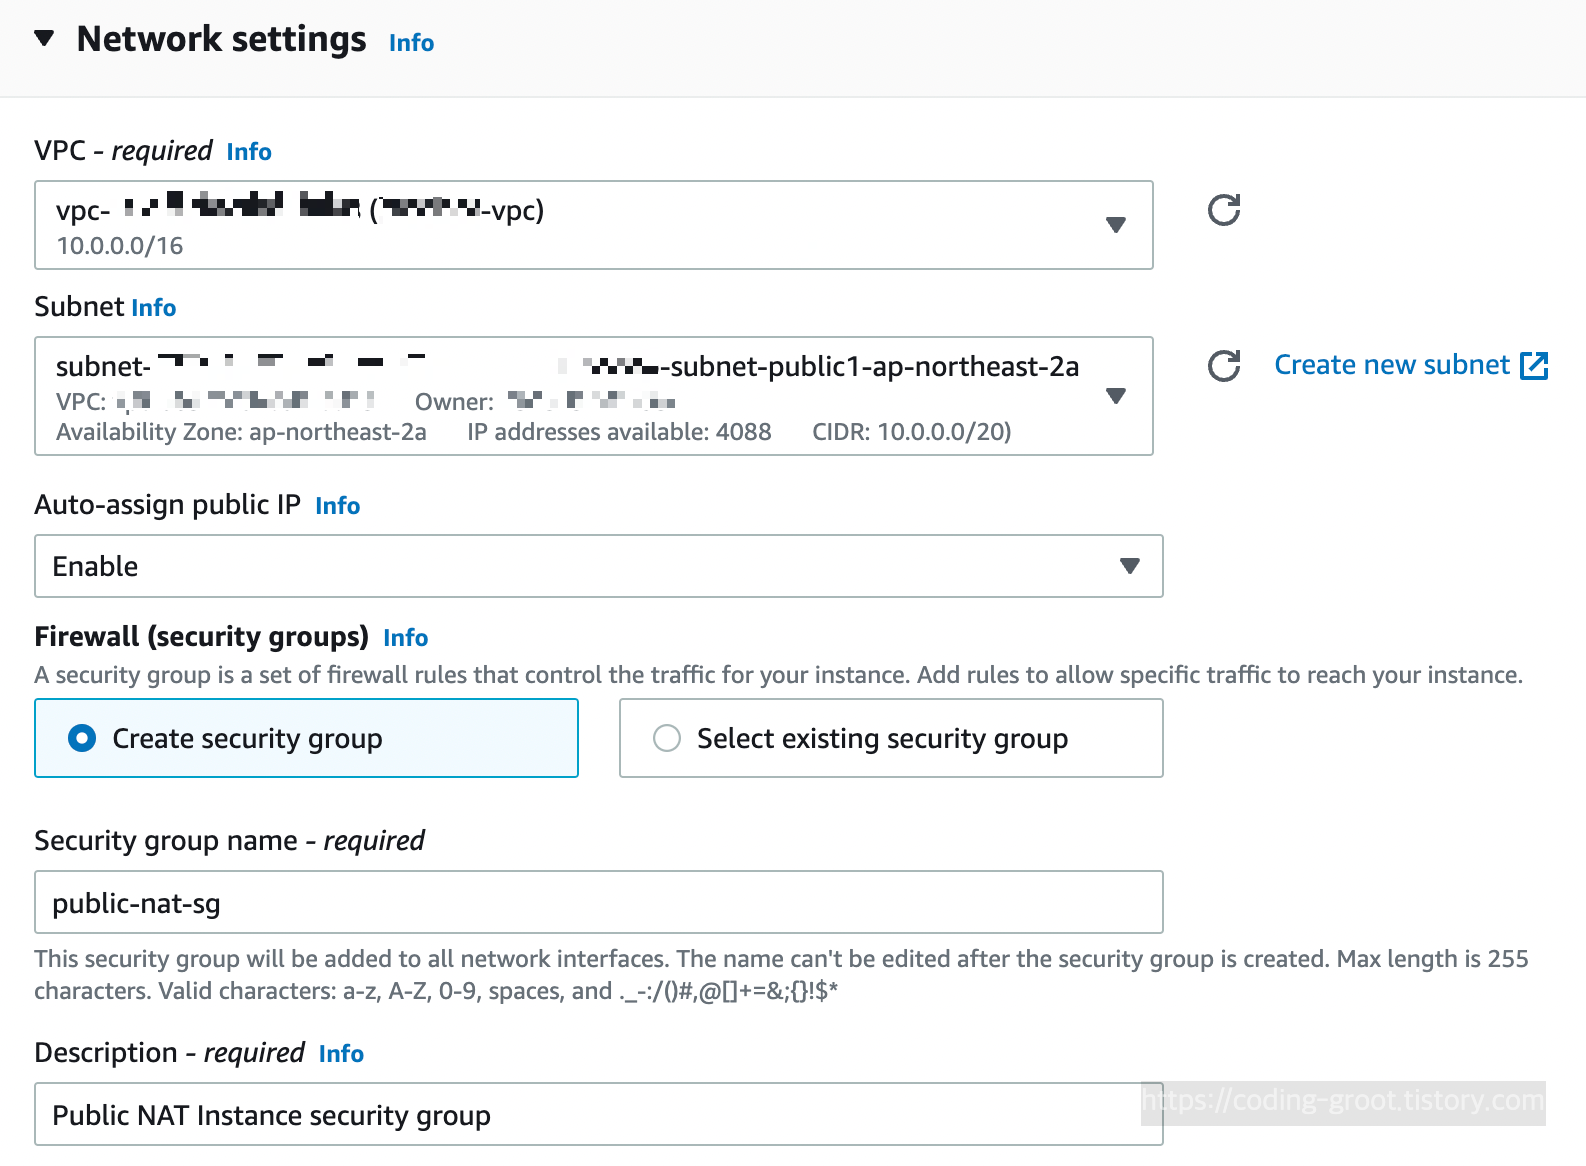
Task: Focus the Security group name field
Action: (599, 902)
